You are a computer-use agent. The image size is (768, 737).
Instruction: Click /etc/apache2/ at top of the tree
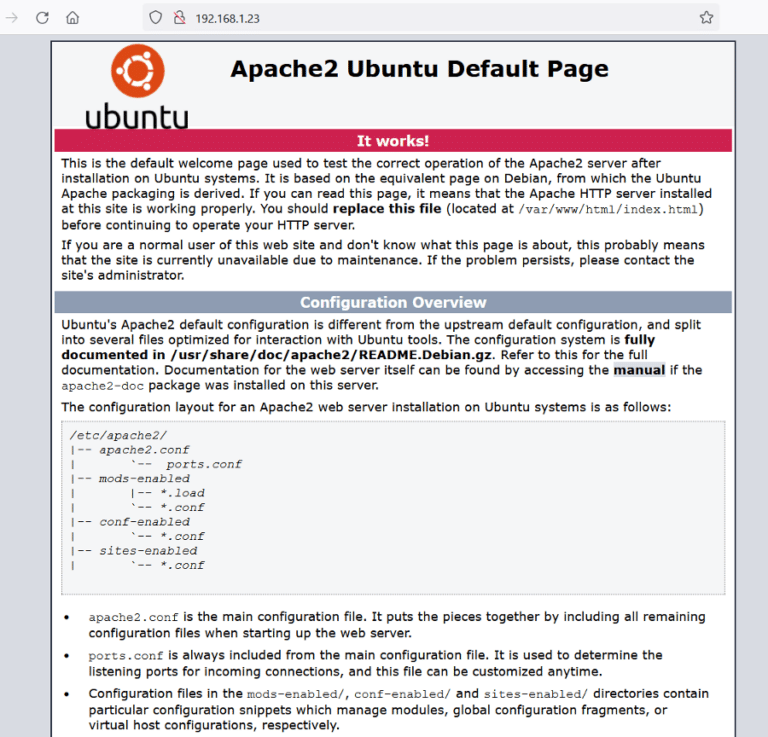[x=105, y=435]
